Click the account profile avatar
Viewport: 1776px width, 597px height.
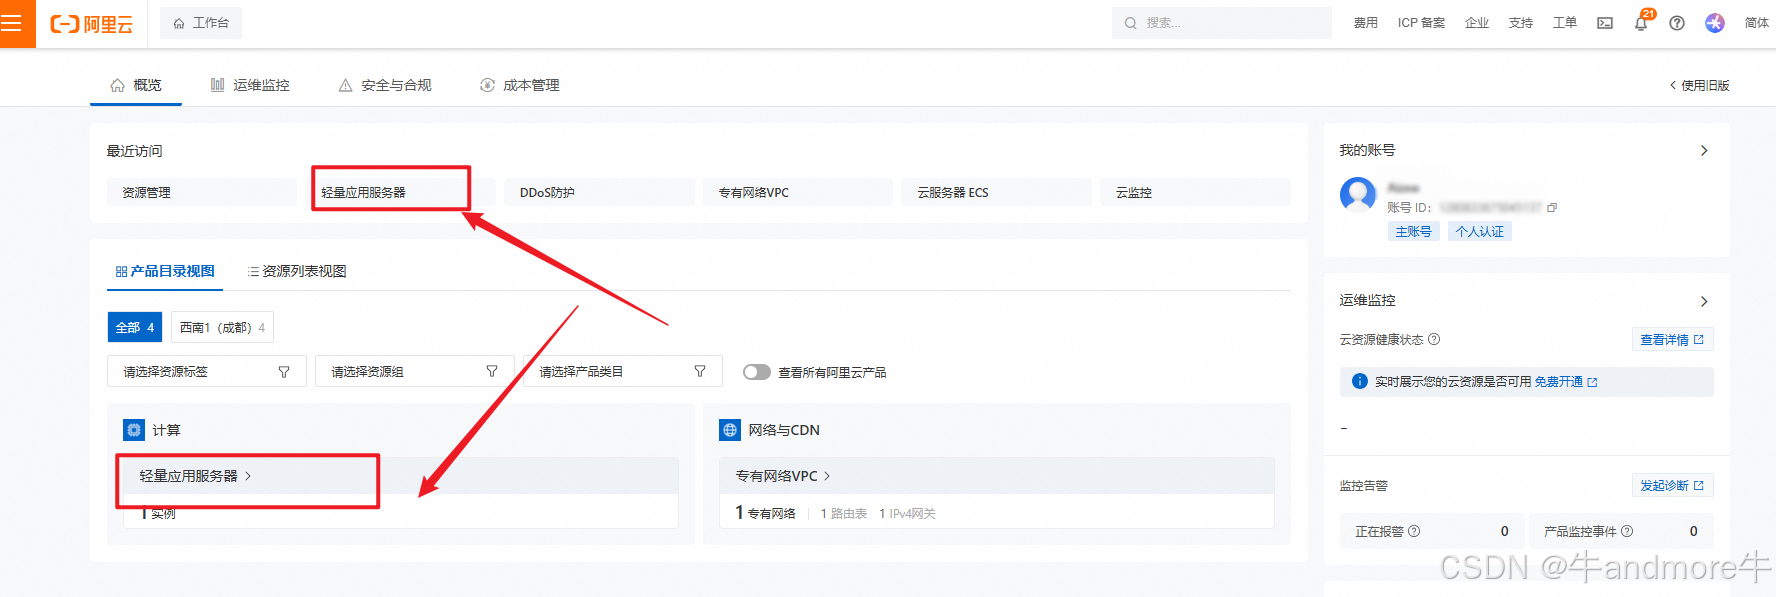[x=1358, y=194]
